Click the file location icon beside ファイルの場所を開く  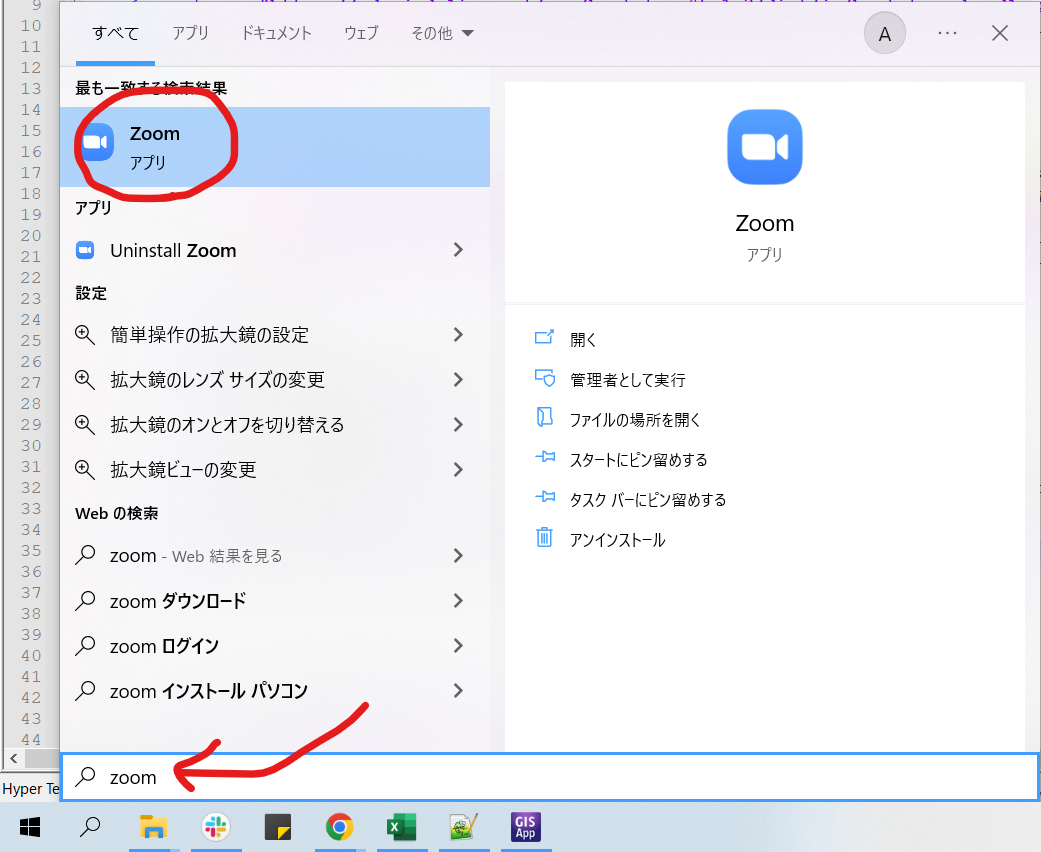tap(544, 417)
